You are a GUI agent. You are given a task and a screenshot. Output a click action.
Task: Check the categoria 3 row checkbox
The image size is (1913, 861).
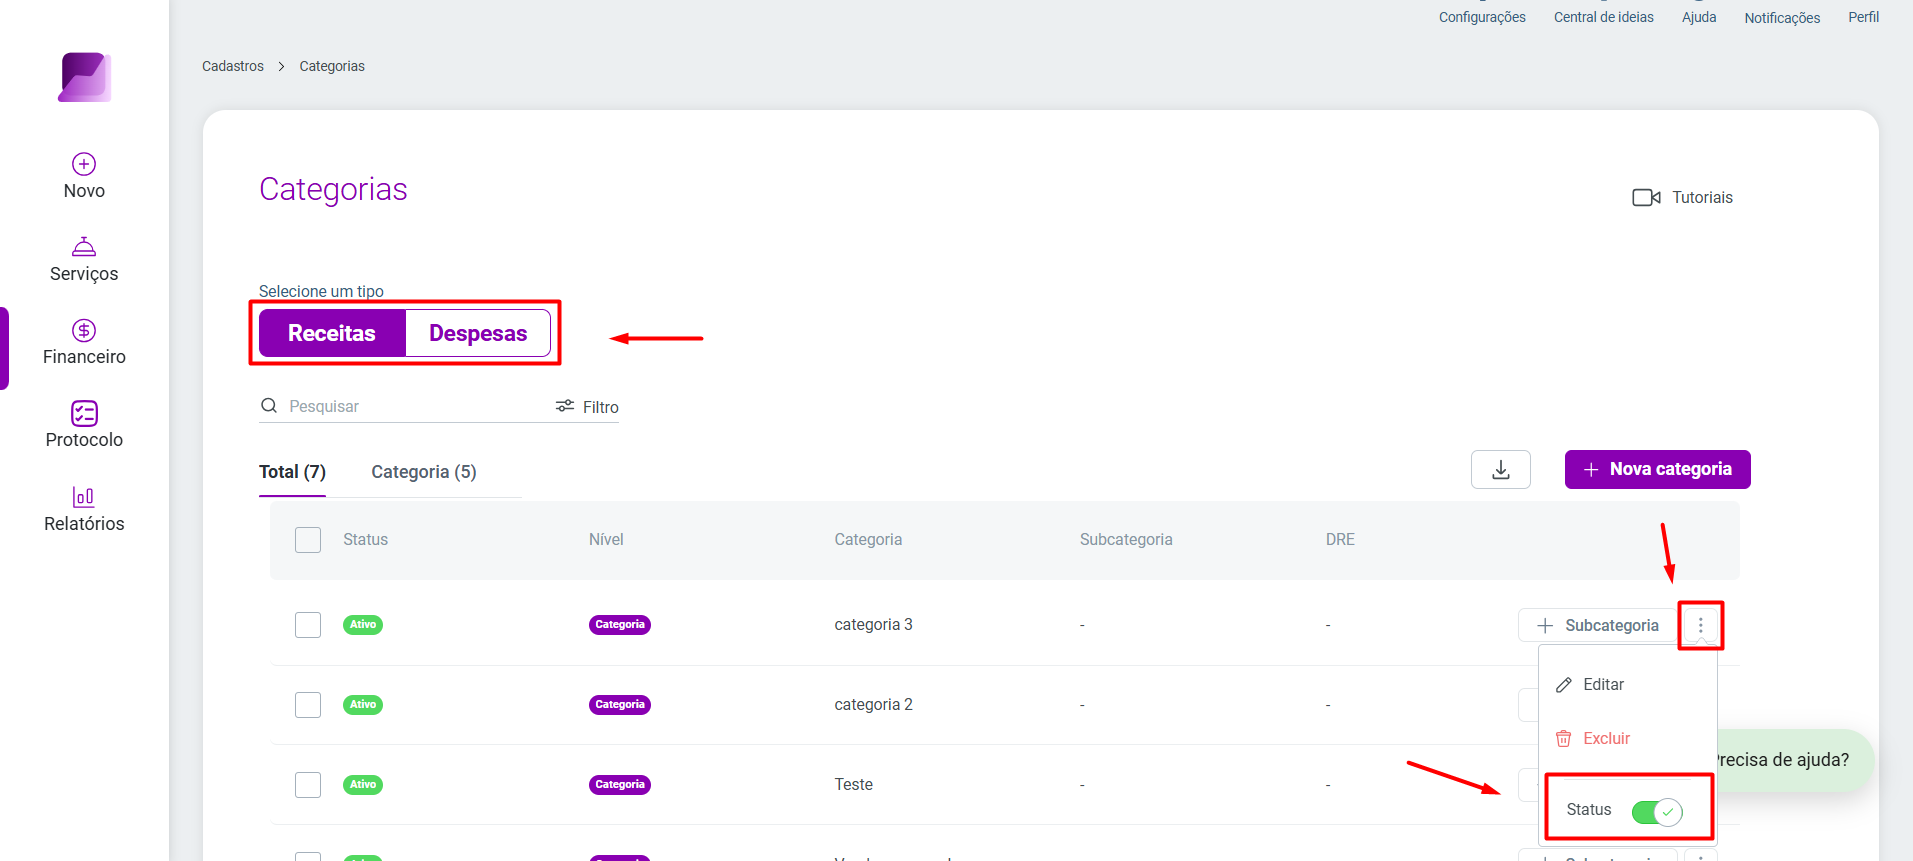[308, 625]
